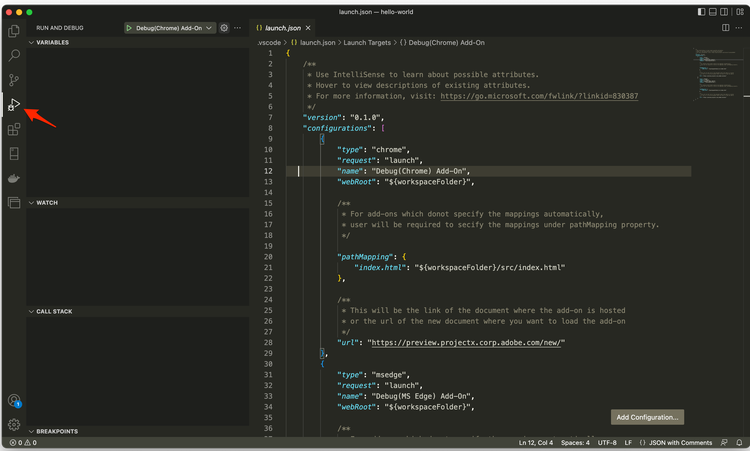750x451 pixels.
Task: Toggle the bottom panel layout icon
Action: [713, 12]
